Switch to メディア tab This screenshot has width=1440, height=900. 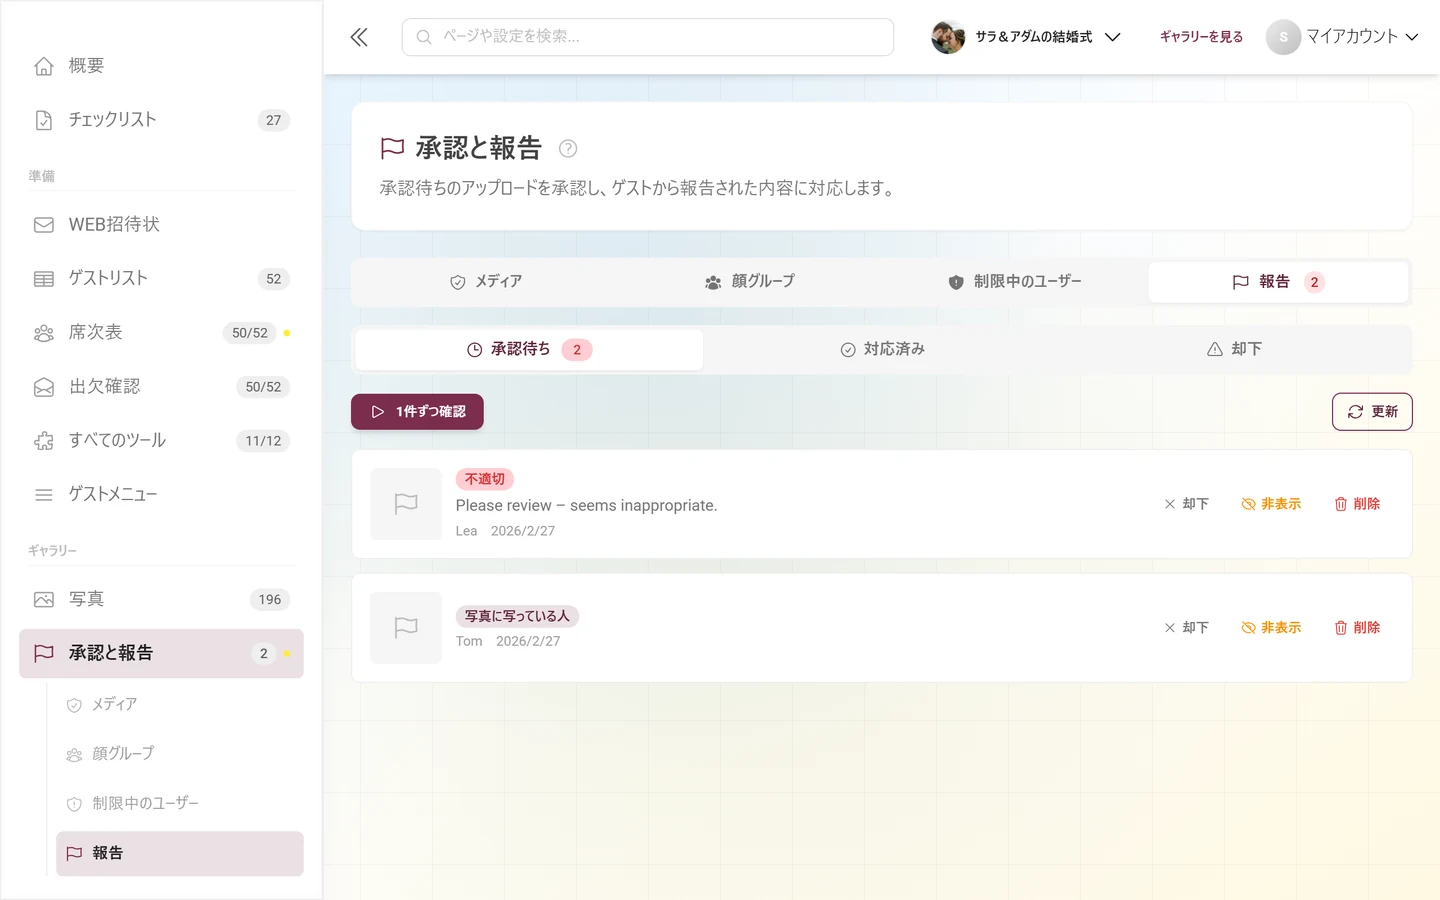point(486,282)
